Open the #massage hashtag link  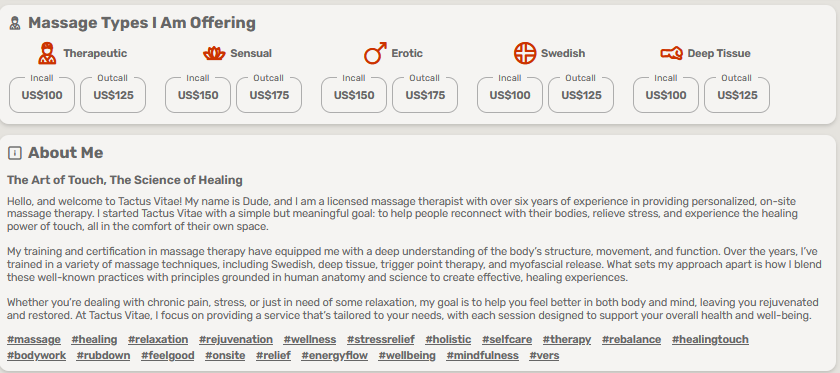tap(34, 339)
